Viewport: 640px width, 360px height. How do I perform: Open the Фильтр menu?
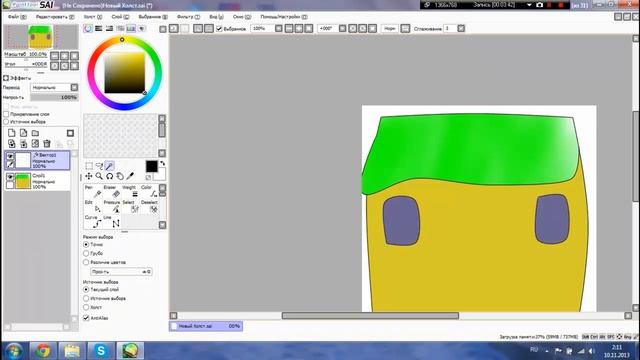(188, 17)
